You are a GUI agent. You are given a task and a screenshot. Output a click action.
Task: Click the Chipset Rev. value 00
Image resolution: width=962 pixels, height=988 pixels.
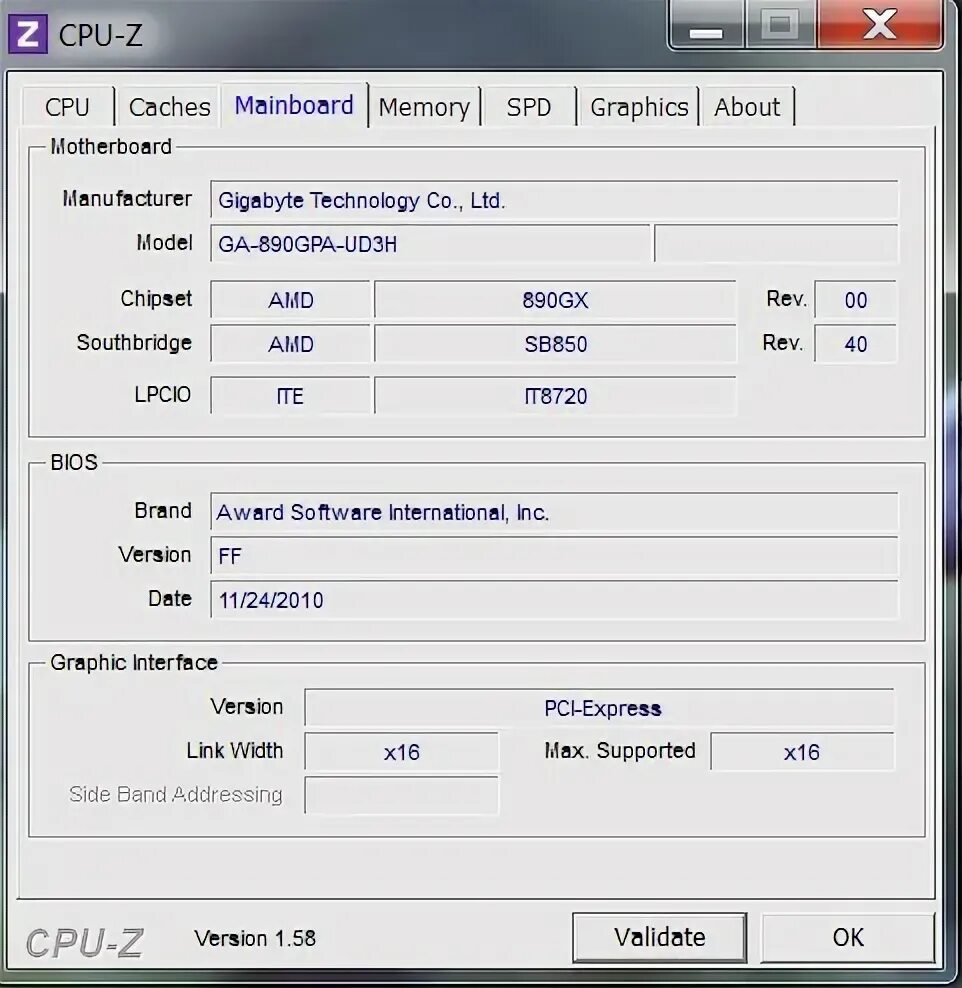(x=856, y=300)
